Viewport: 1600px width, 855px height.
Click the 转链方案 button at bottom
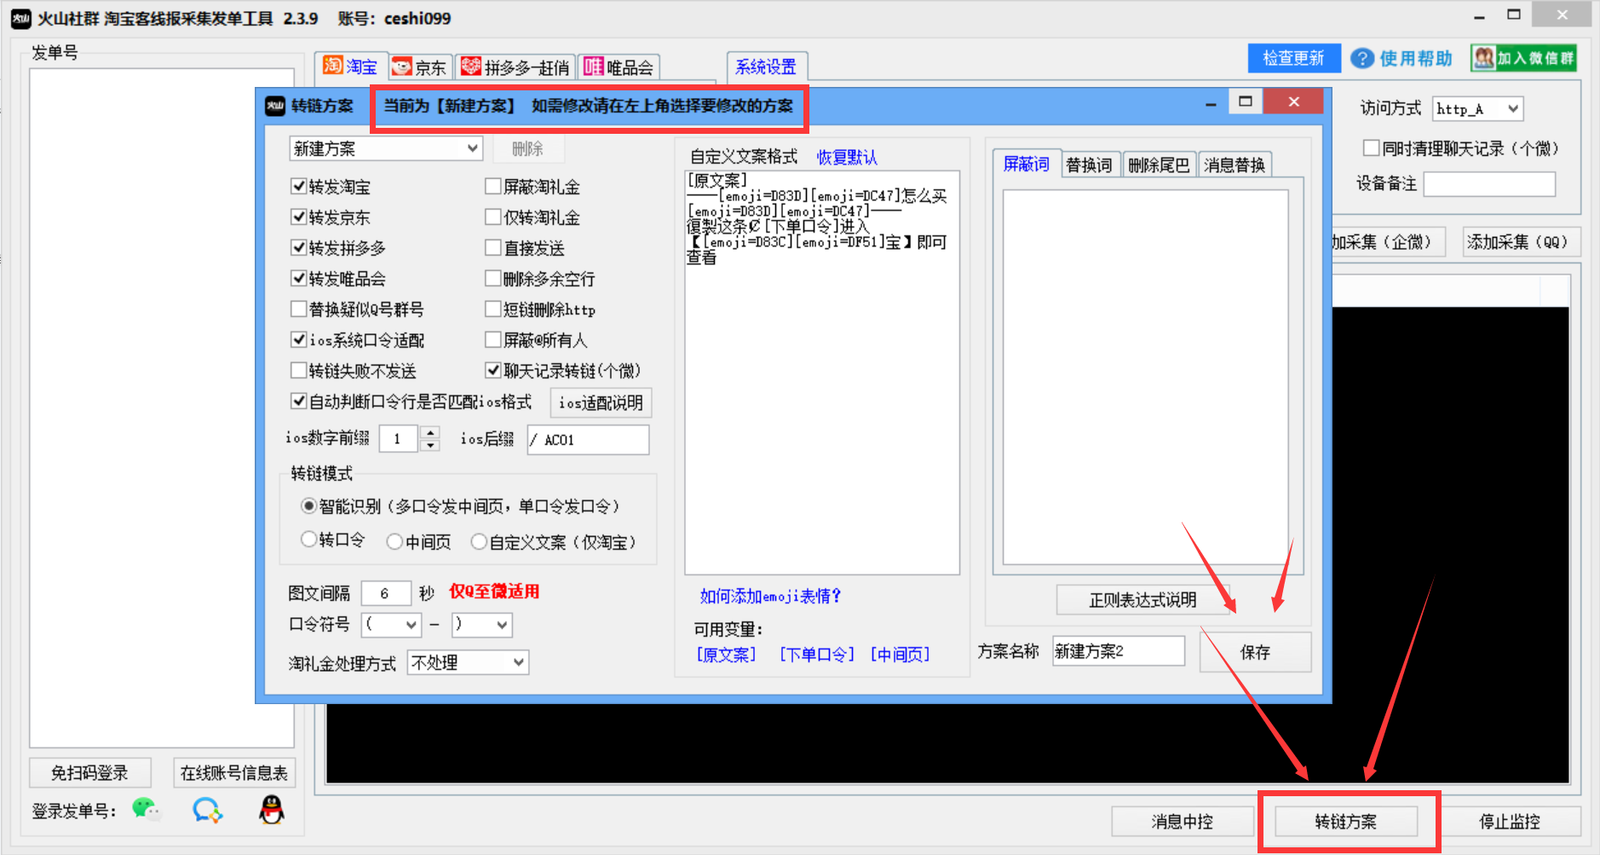(x=1346, y=821)
